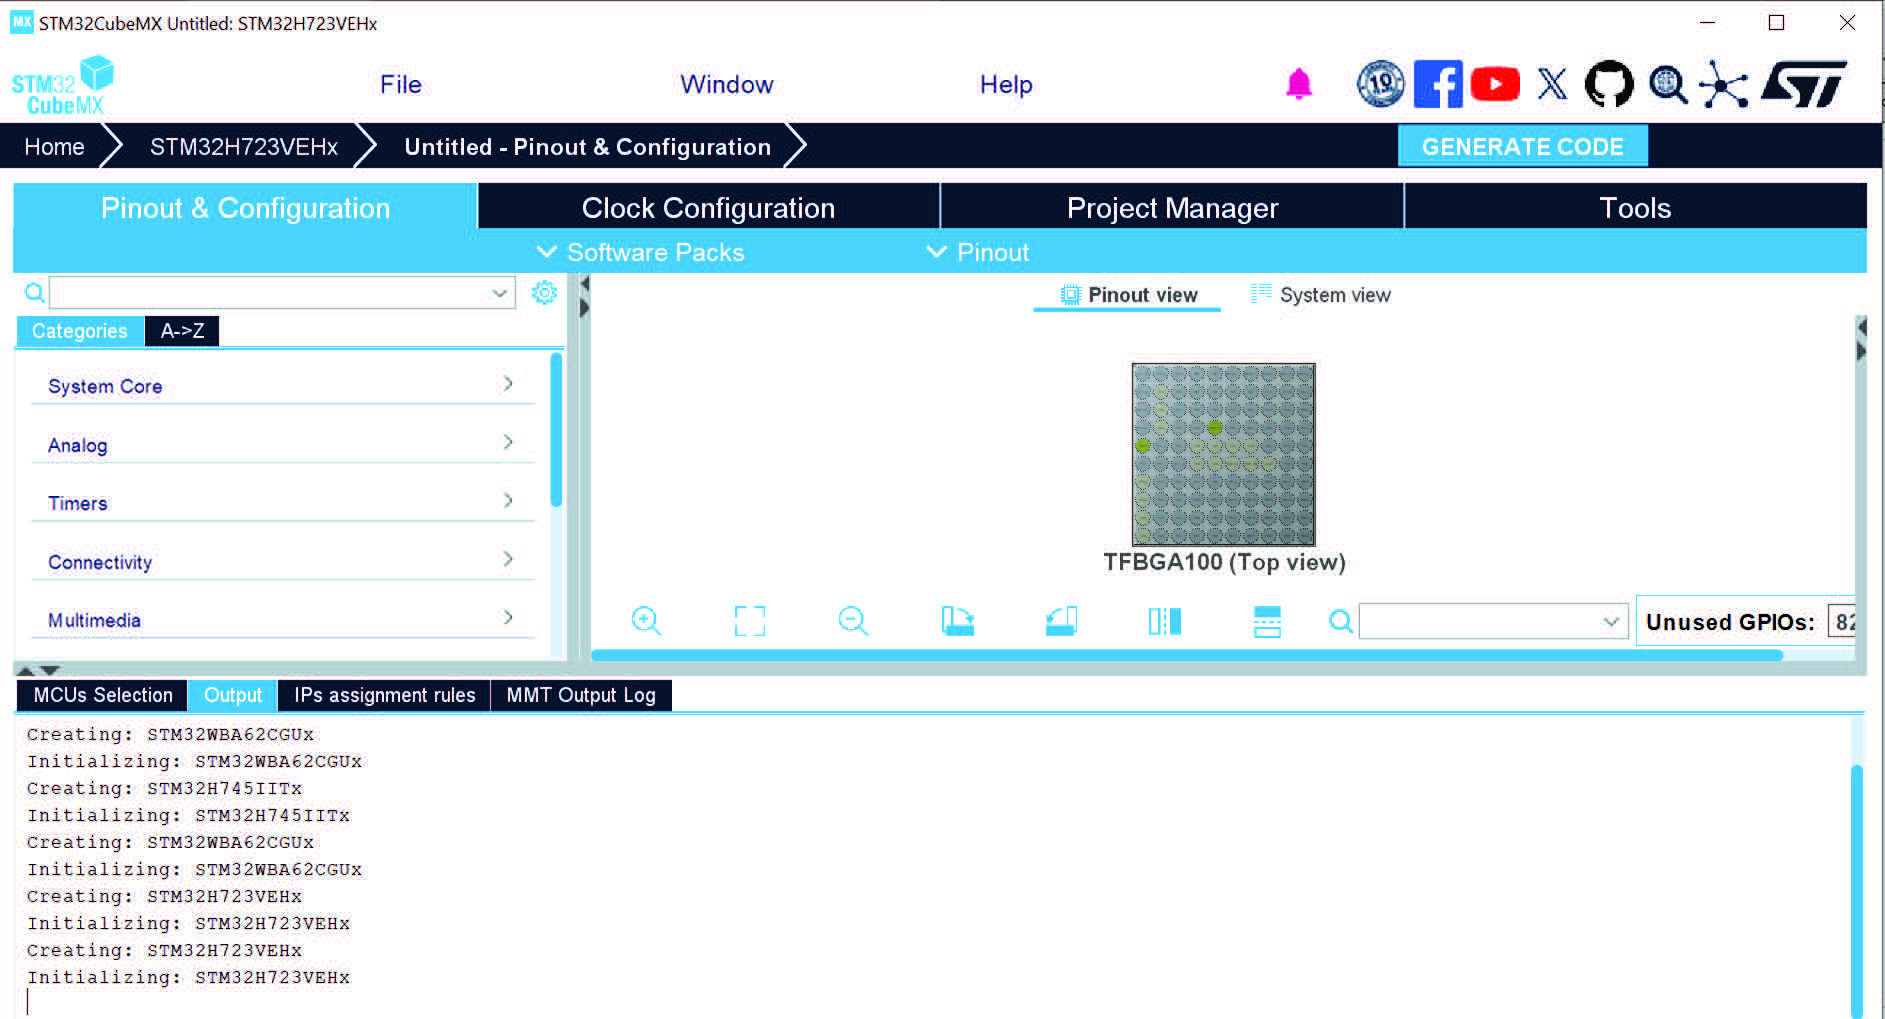
Task: Open the IPs assignment rules tab
Action: (385, 695)
